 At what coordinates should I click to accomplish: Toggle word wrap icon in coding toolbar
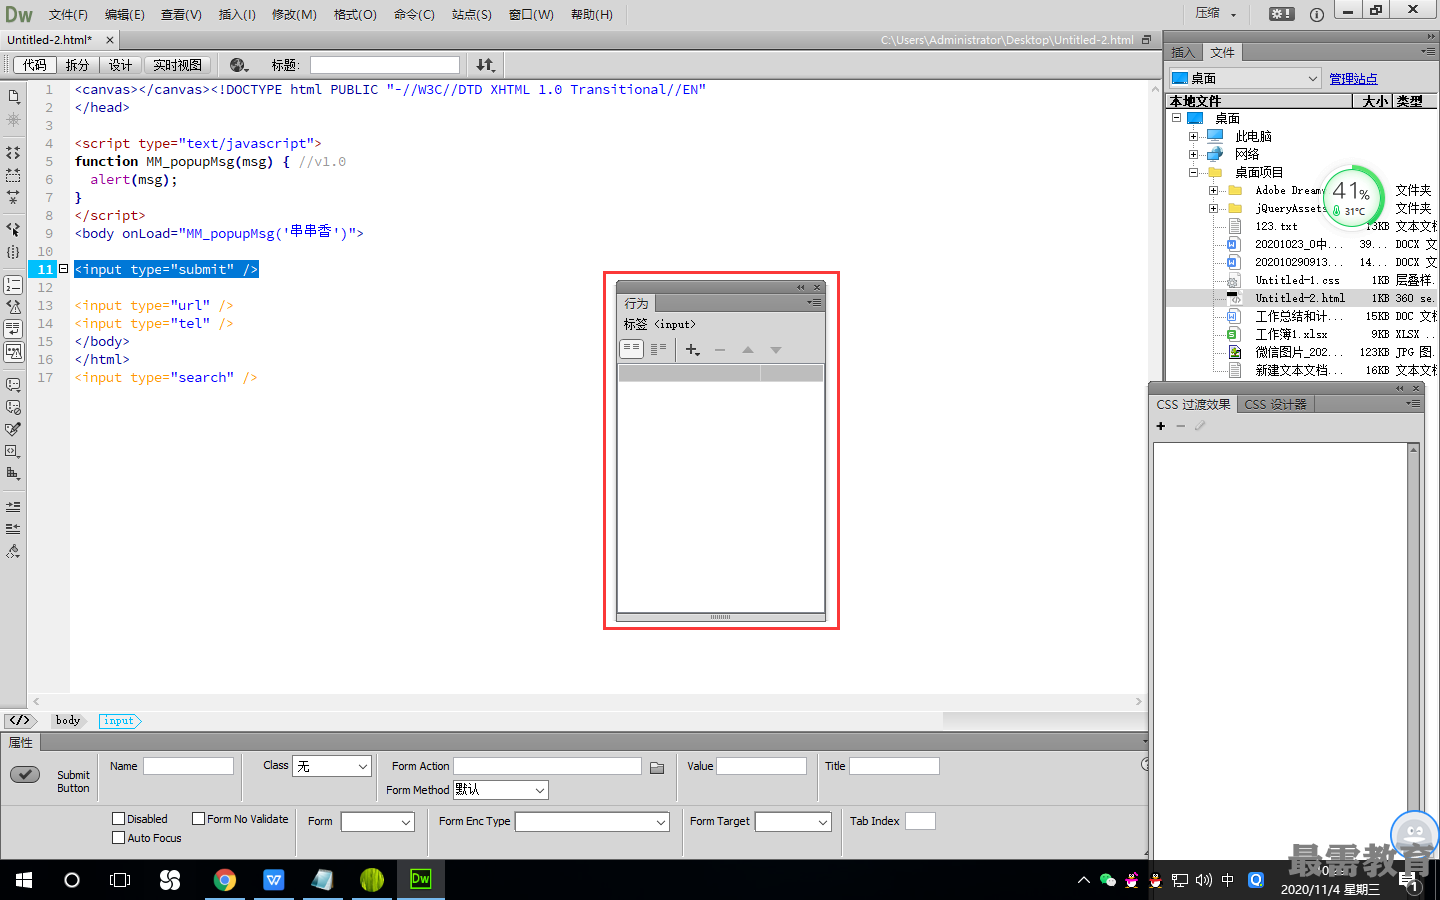[x=13, y=329]
